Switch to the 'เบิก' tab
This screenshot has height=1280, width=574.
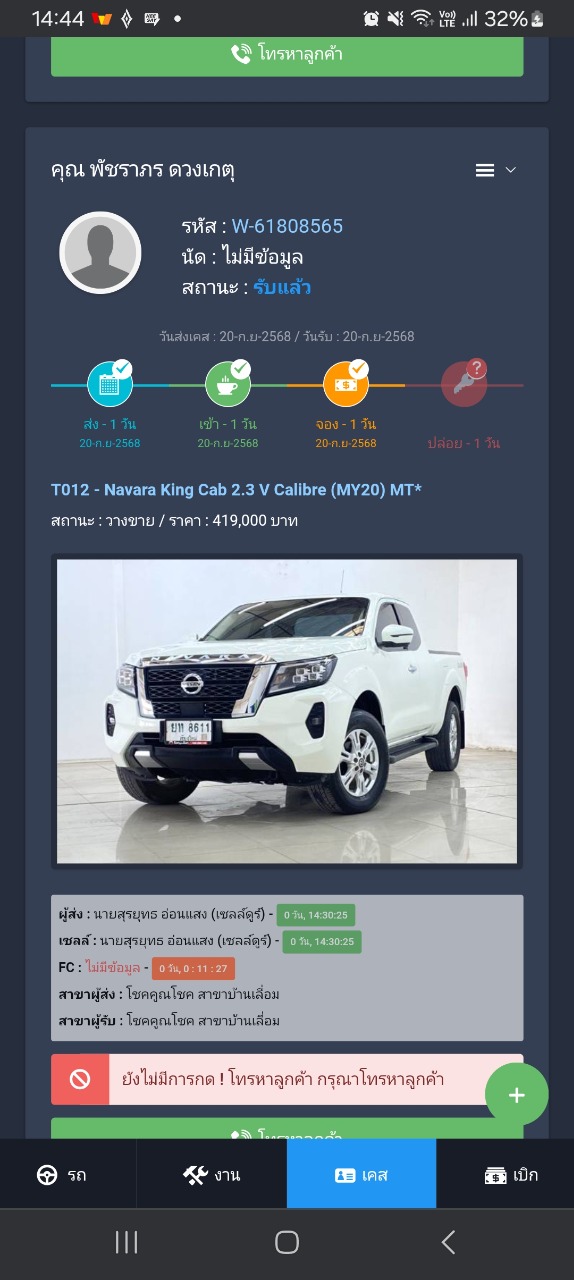[x=511, y=1175]
